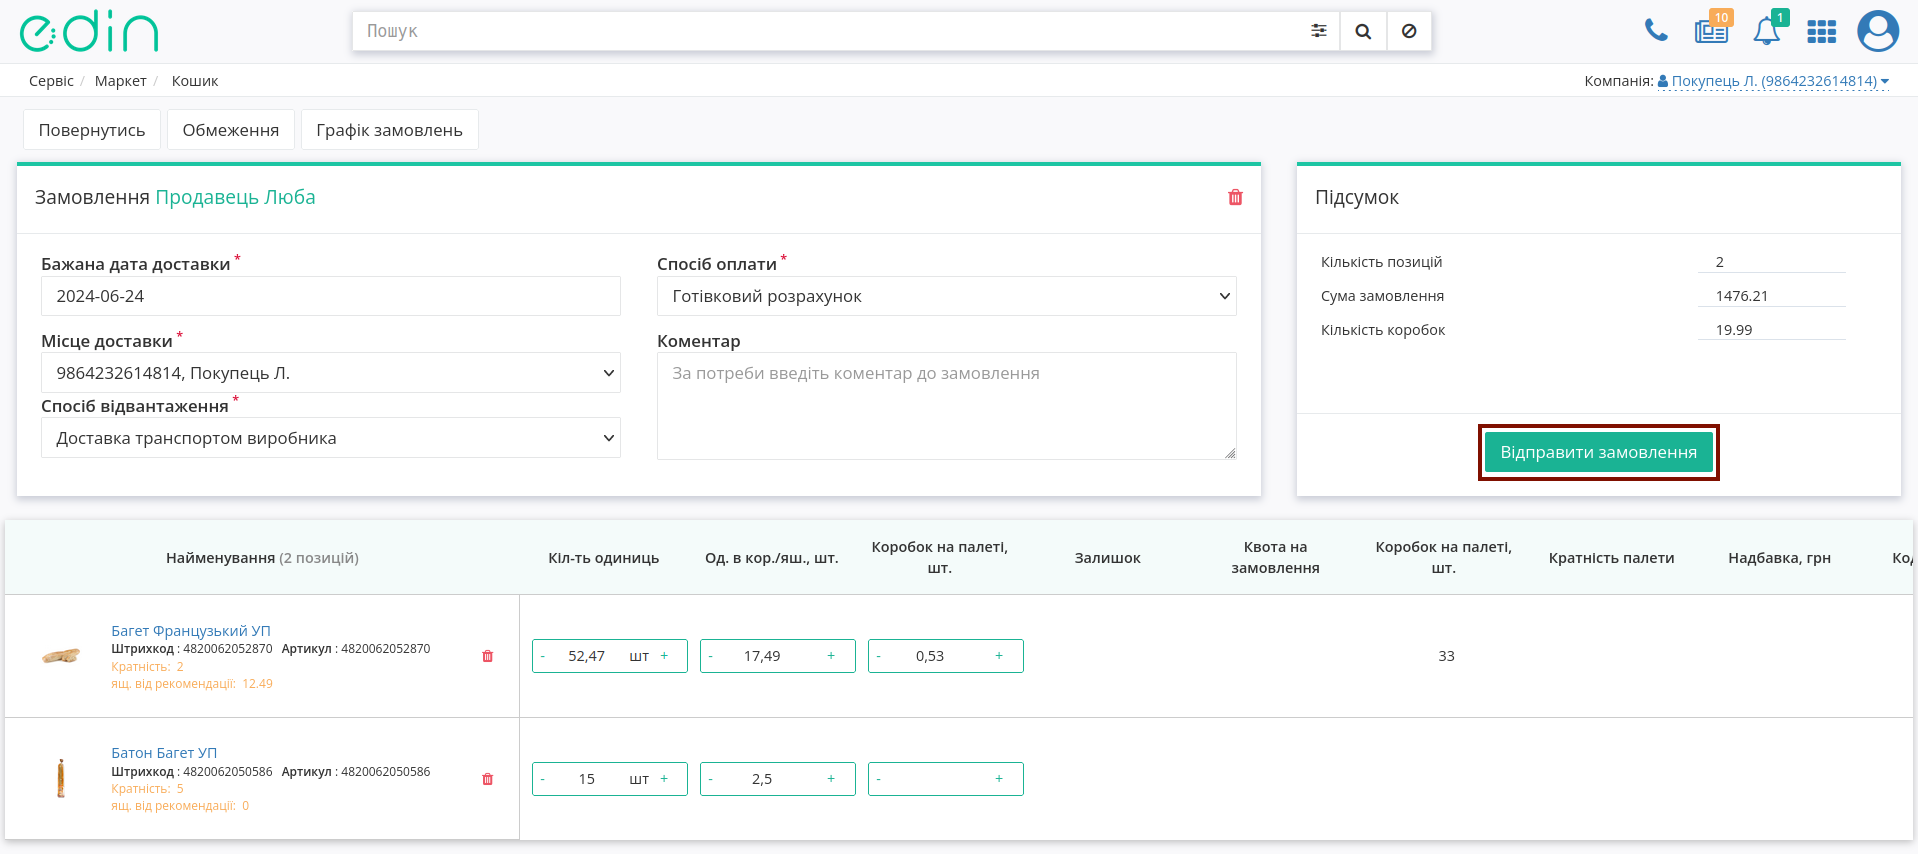Open the notifications bell
Screen dimensions: 1918x854
pyautogui.click(x=1768, y=30)
